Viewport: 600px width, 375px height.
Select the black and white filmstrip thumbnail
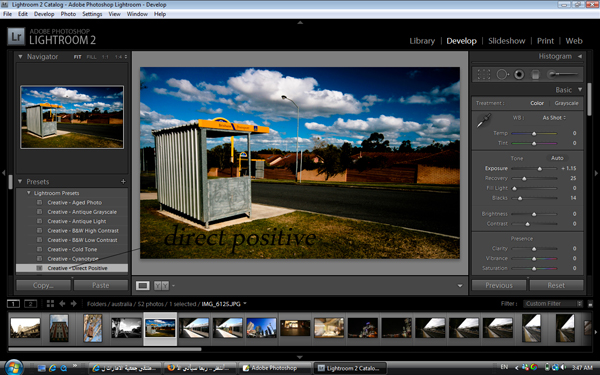[x=126, y=328]
